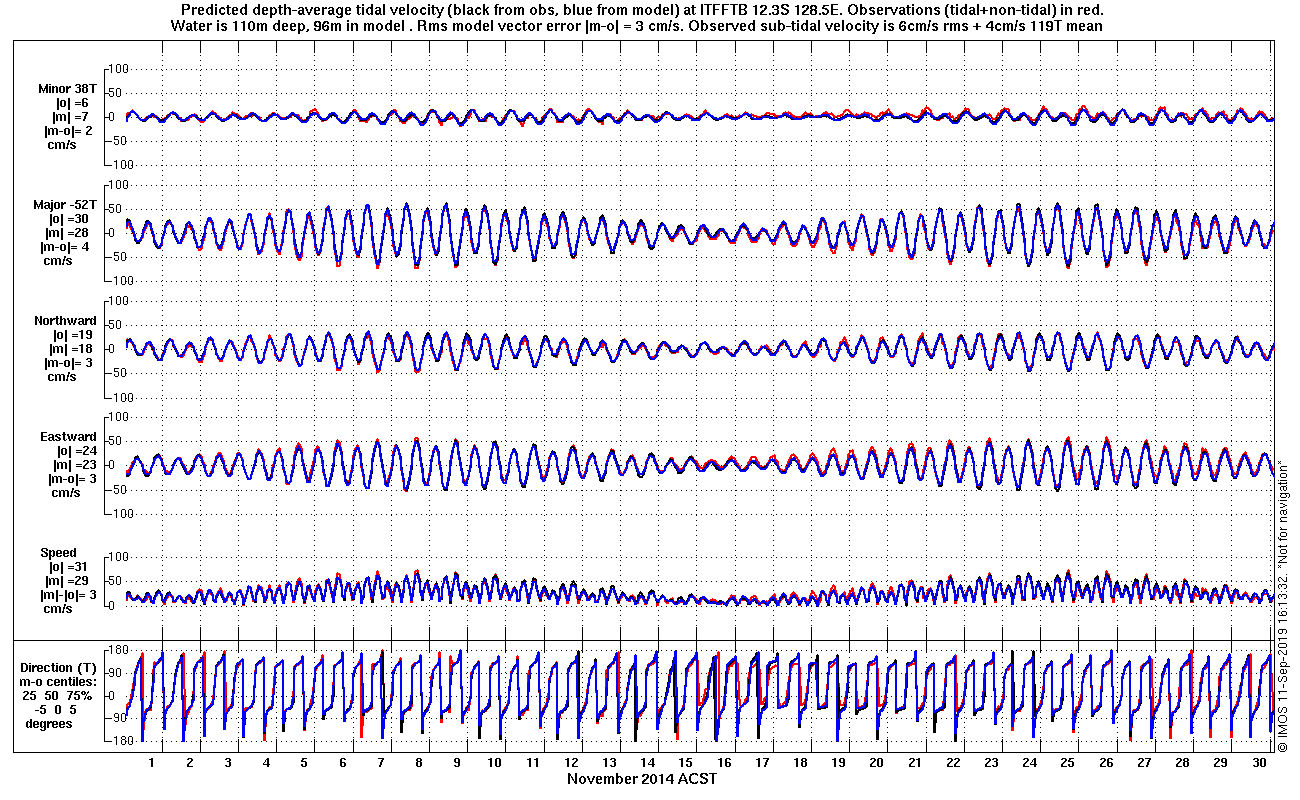Click the '-180' y-tick of the Direction panel
Screen dimensions: 1300x800
(119, 741)
